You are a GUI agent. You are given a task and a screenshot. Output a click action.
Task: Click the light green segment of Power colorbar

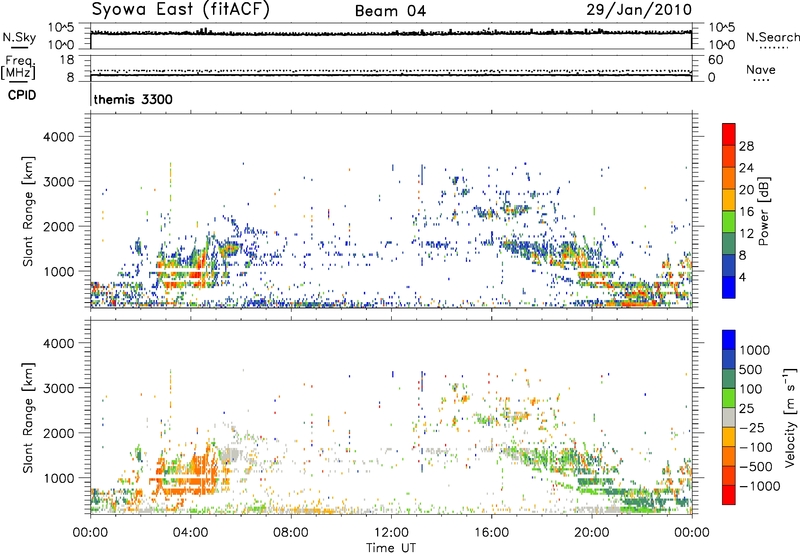tap(729, 222)
